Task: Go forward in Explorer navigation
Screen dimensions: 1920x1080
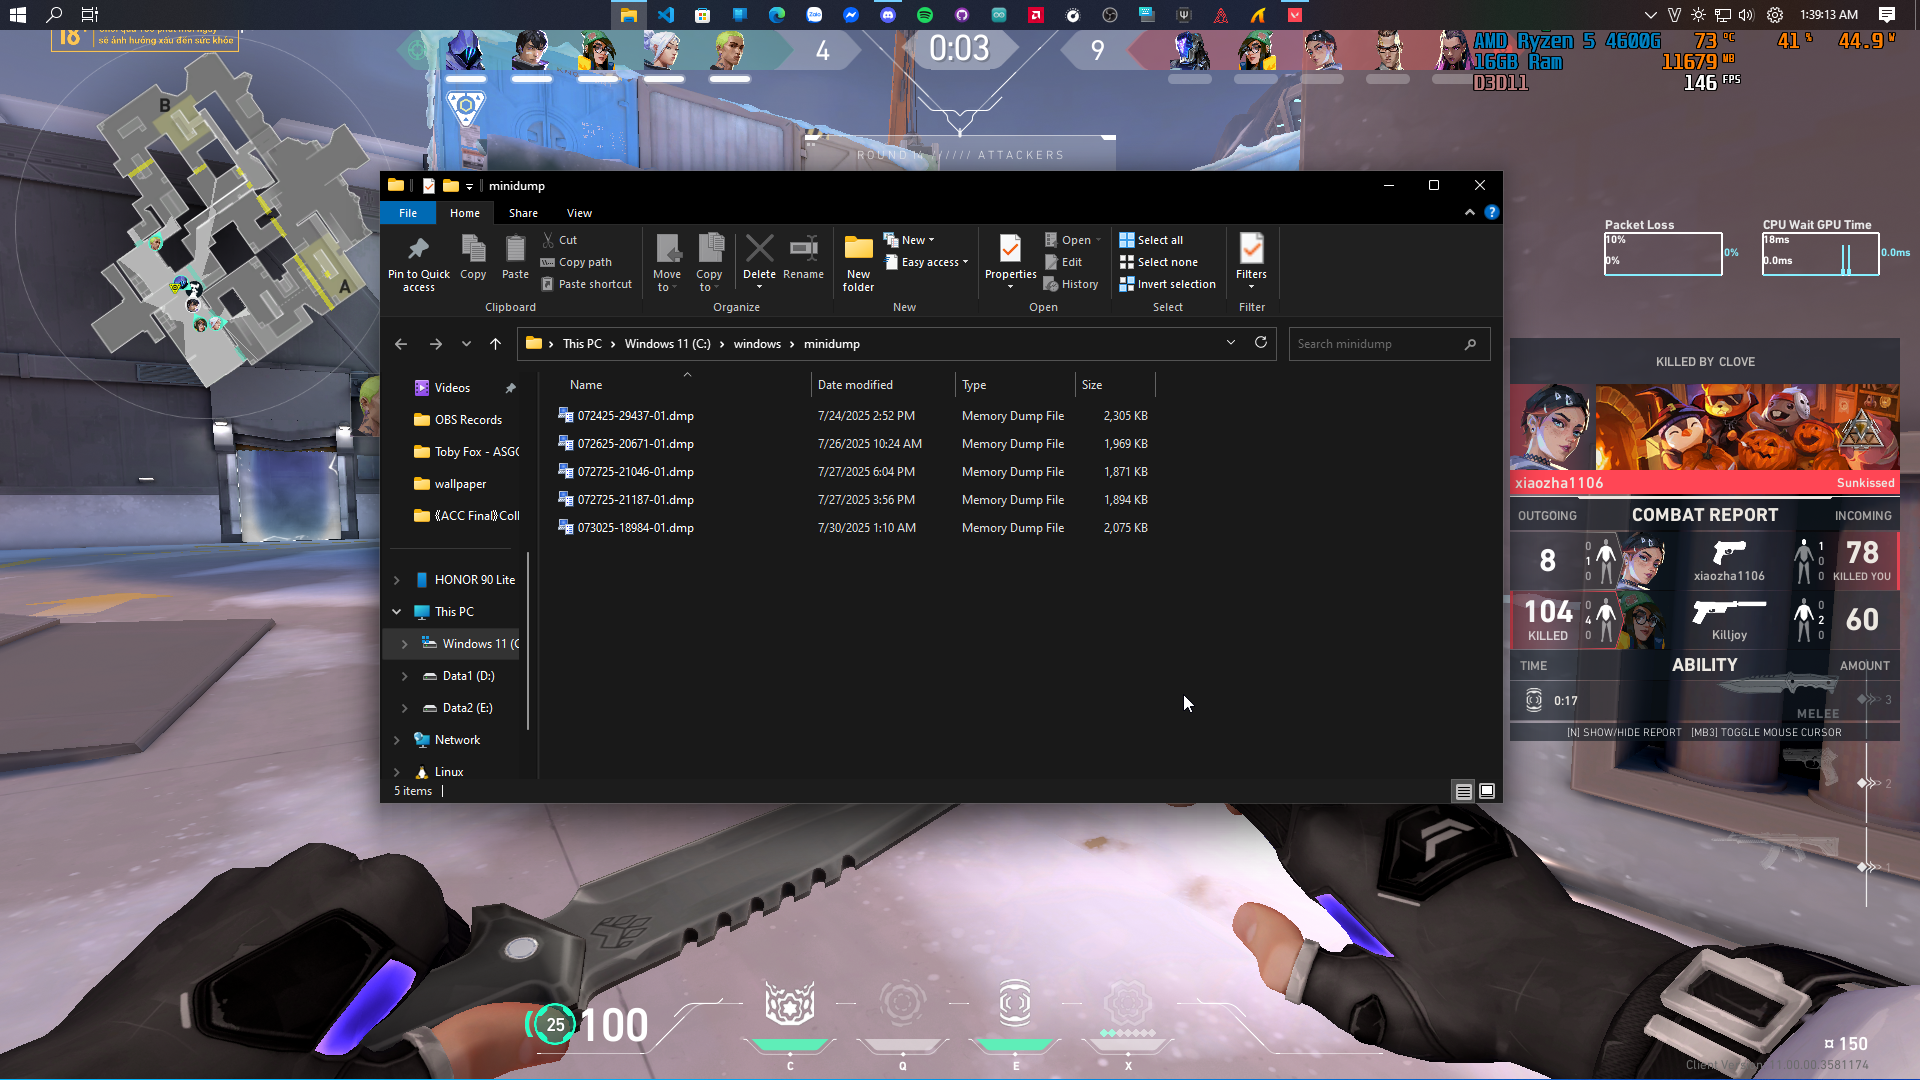Action: click(435, 344)
